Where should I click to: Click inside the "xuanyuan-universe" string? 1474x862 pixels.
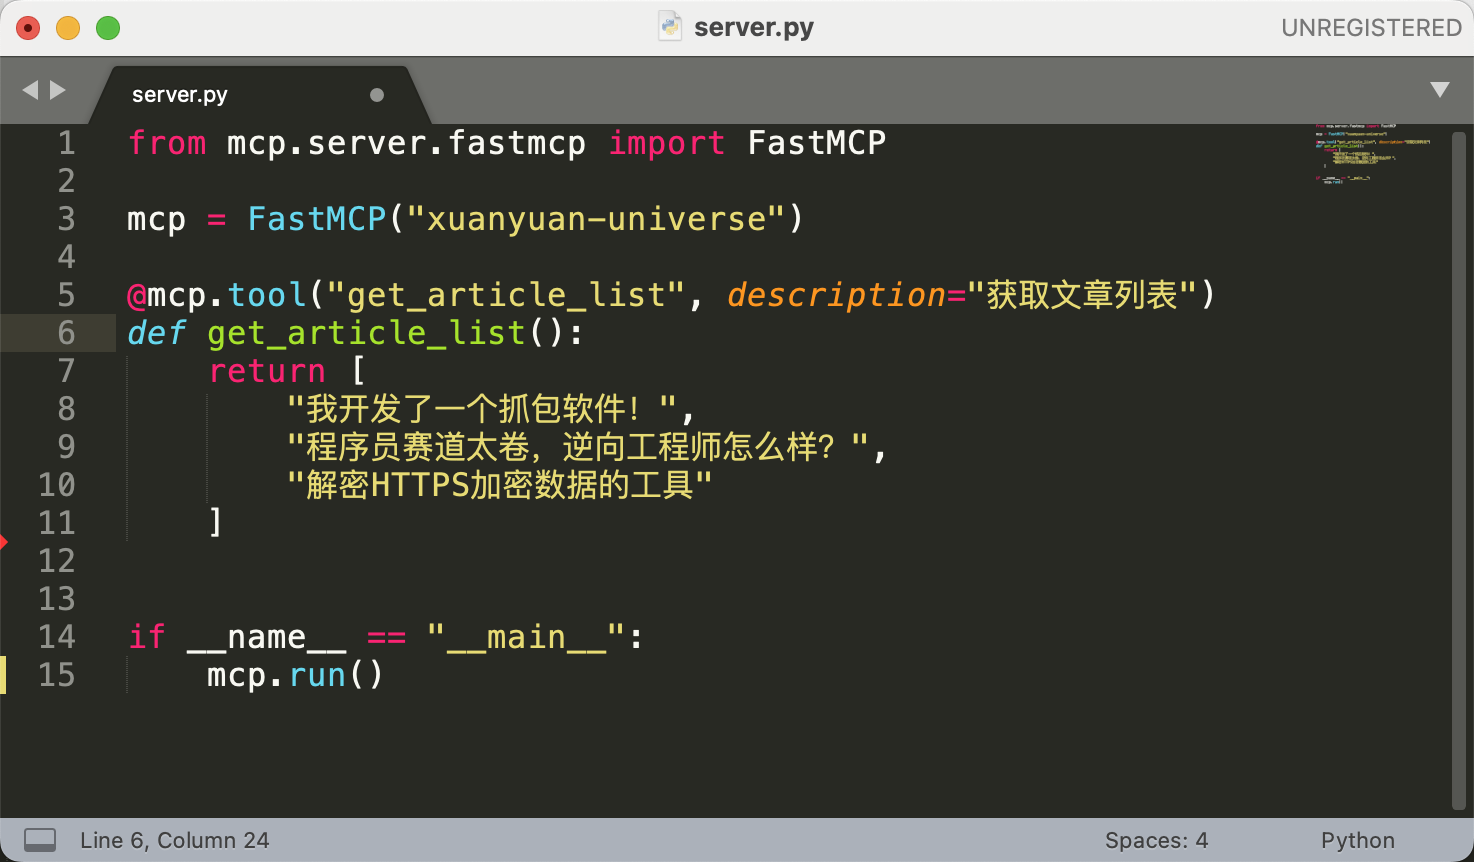click(x=596, y=219)
